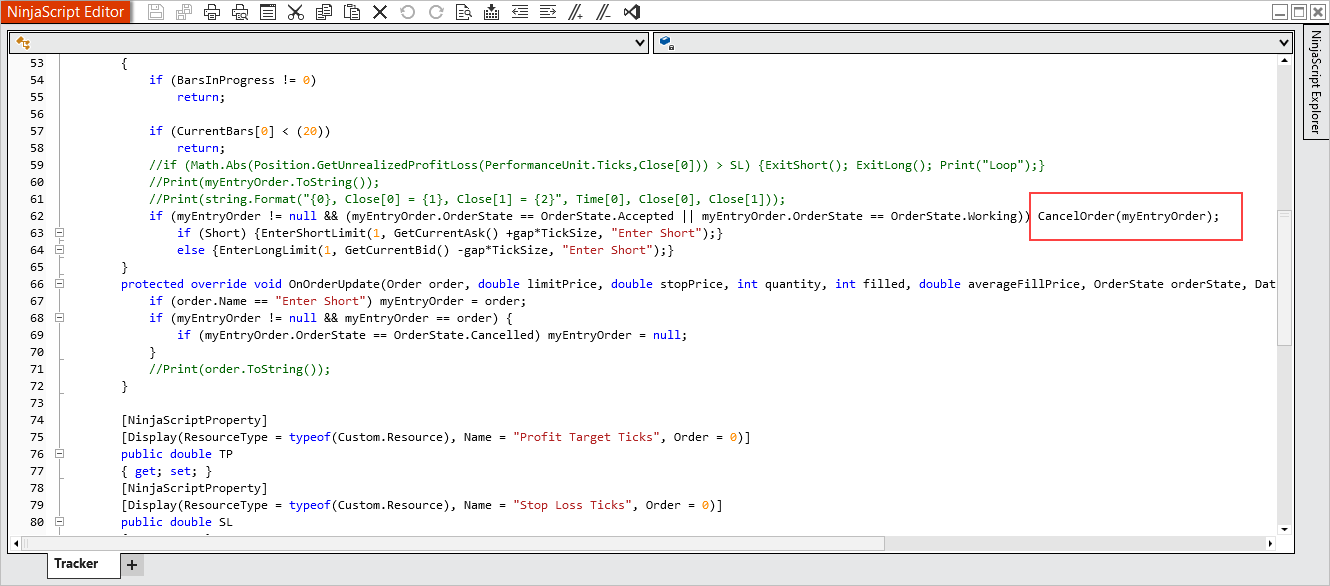Click the //Print(order.ToString()); comment on line 71

[240, 369]
